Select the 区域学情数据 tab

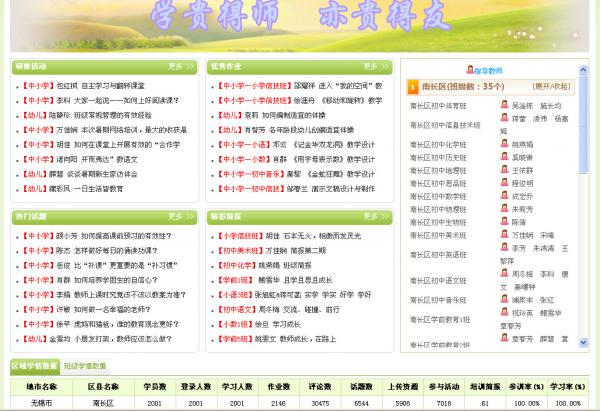point(34,367)
